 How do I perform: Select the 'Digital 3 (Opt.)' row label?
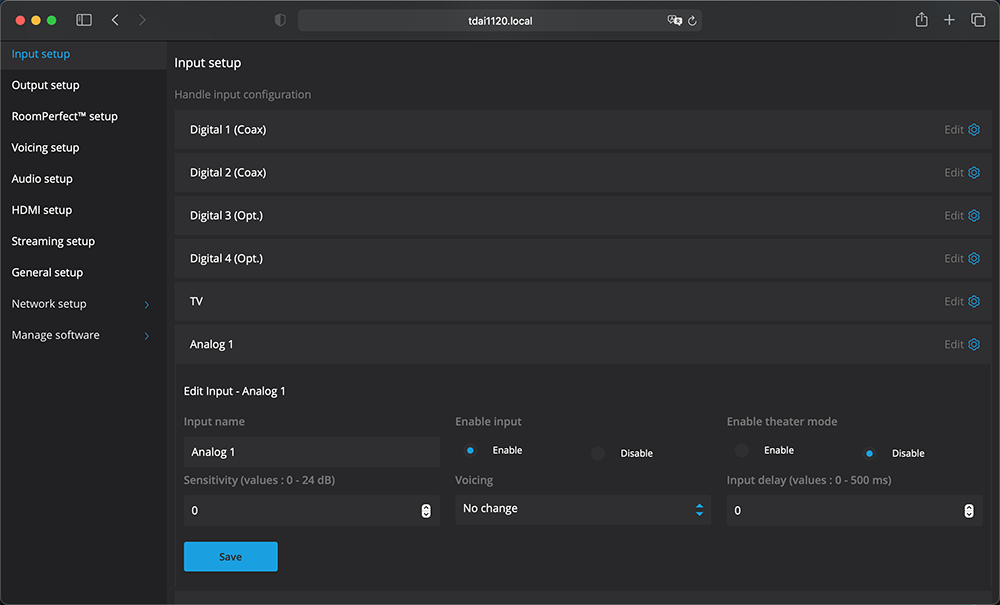226,215
